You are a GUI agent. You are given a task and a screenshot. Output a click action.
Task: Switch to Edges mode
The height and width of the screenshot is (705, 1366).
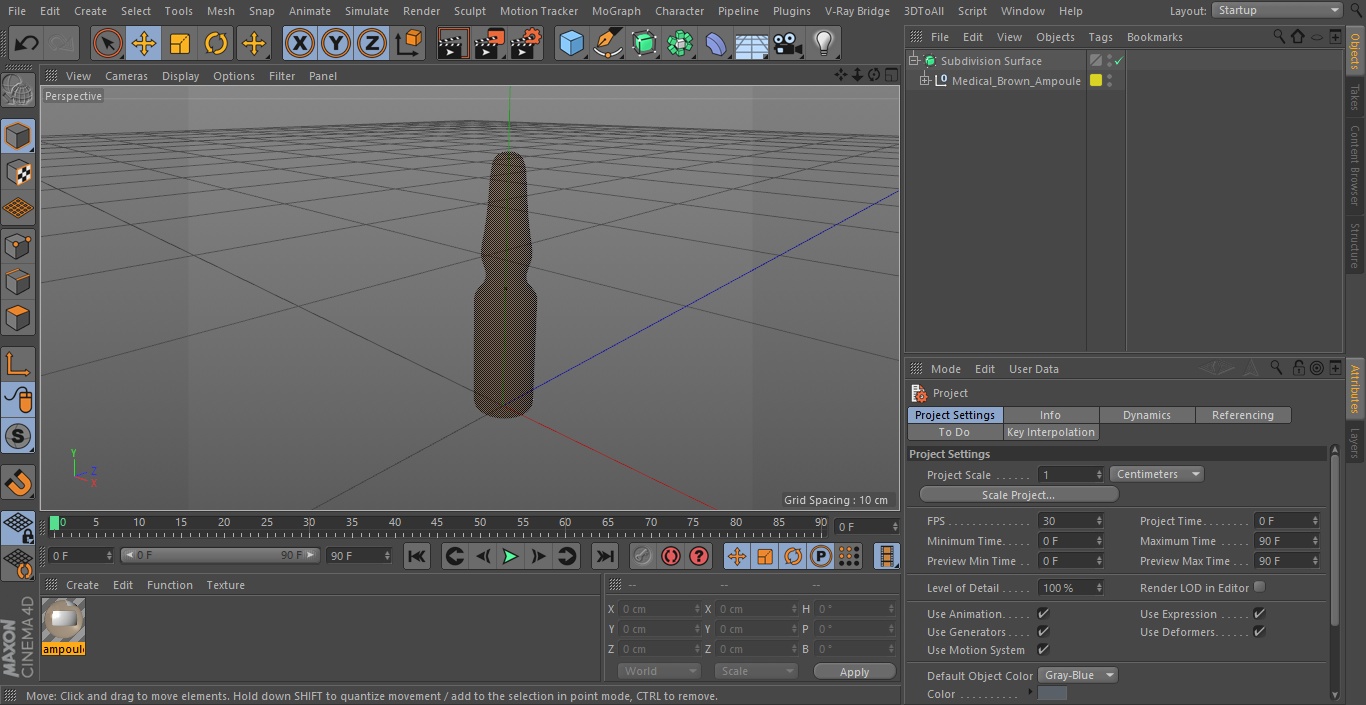point(18,282)
